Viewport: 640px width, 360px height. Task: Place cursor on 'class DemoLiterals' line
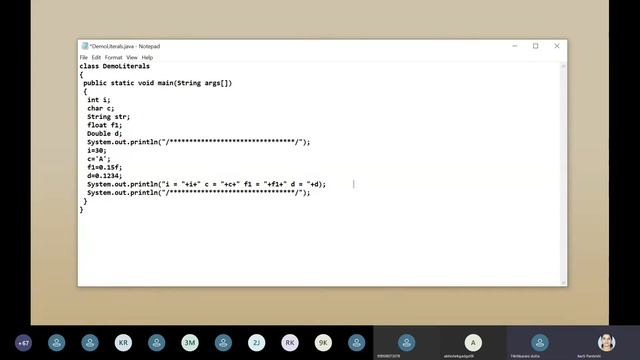(x=115, y=66)
